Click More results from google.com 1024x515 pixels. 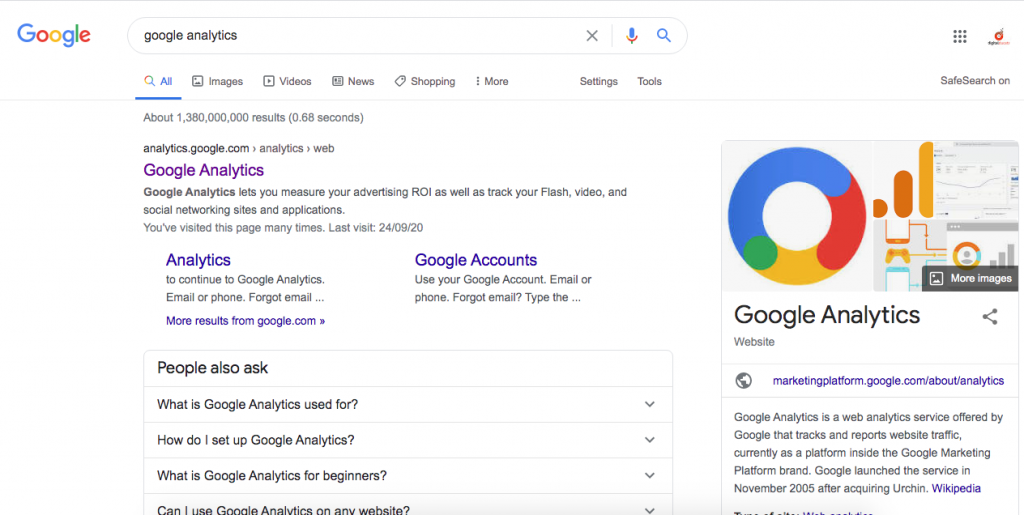(x=246, y=321)
